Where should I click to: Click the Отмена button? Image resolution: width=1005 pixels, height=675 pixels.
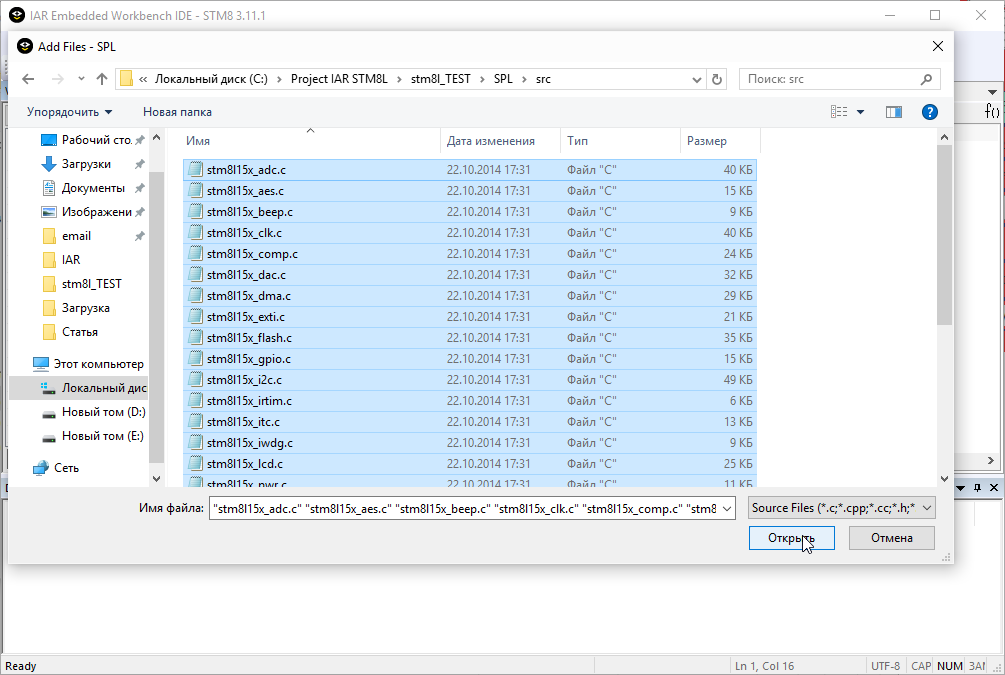click(x=892, y=538)
